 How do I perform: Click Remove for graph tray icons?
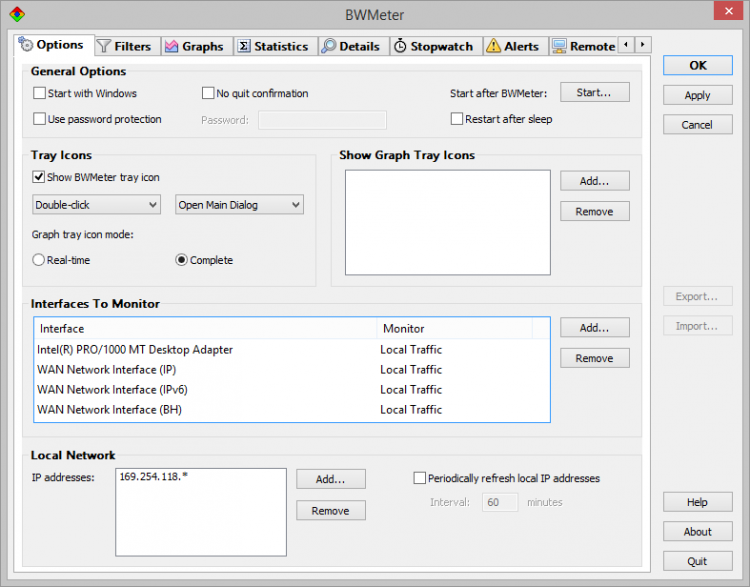click(595, 211)
